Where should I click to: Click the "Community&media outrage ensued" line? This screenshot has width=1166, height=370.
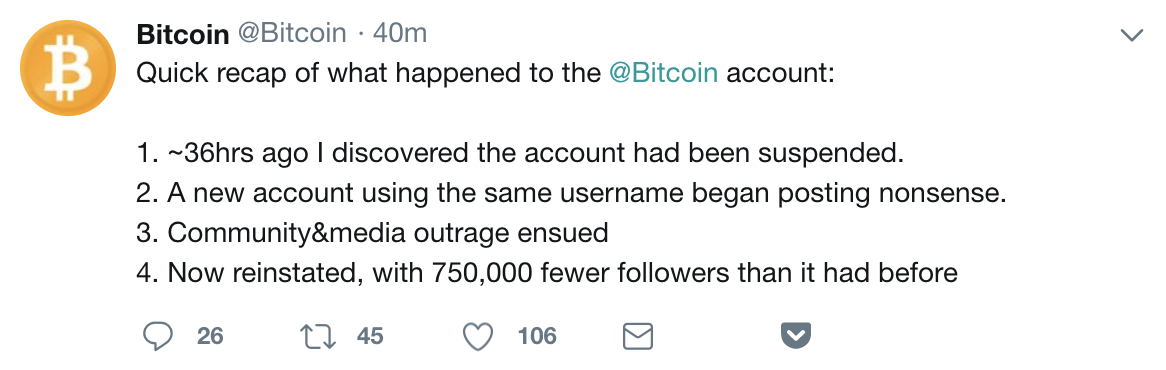pos(373,234)
